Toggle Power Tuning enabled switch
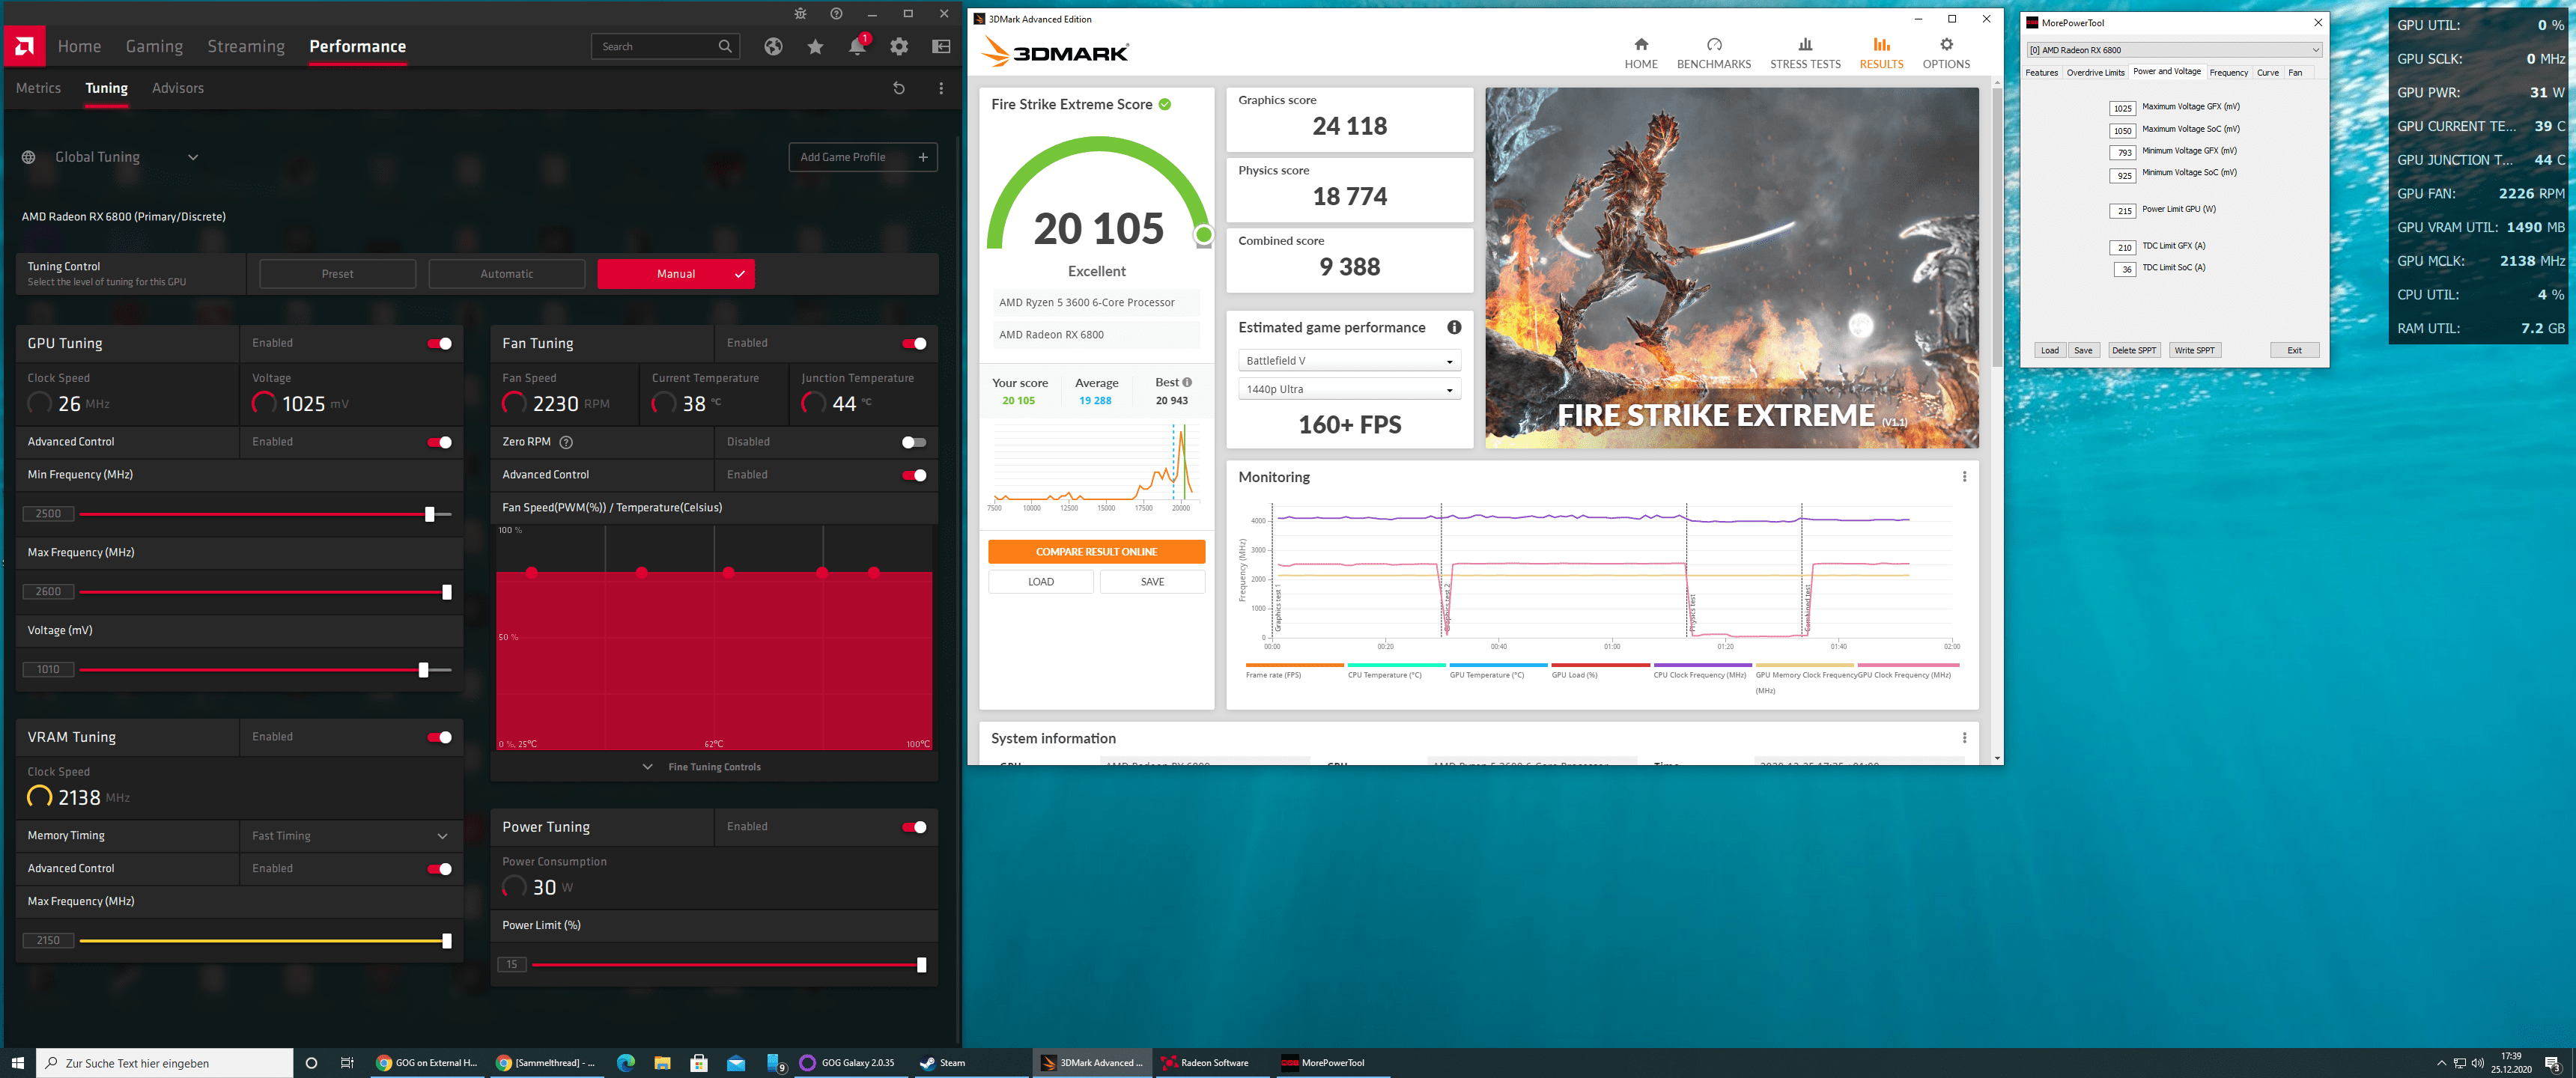 pos(914,827)
